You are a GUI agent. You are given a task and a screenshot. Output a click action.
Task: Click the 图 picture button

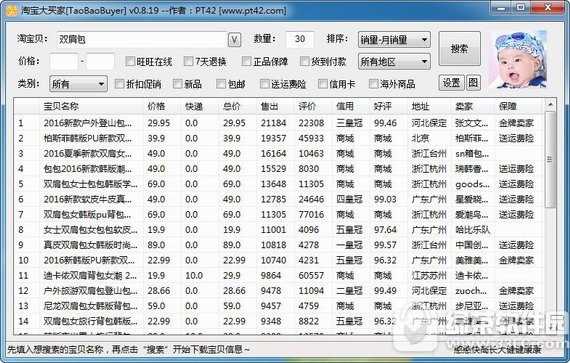click(x=473, y=83)
